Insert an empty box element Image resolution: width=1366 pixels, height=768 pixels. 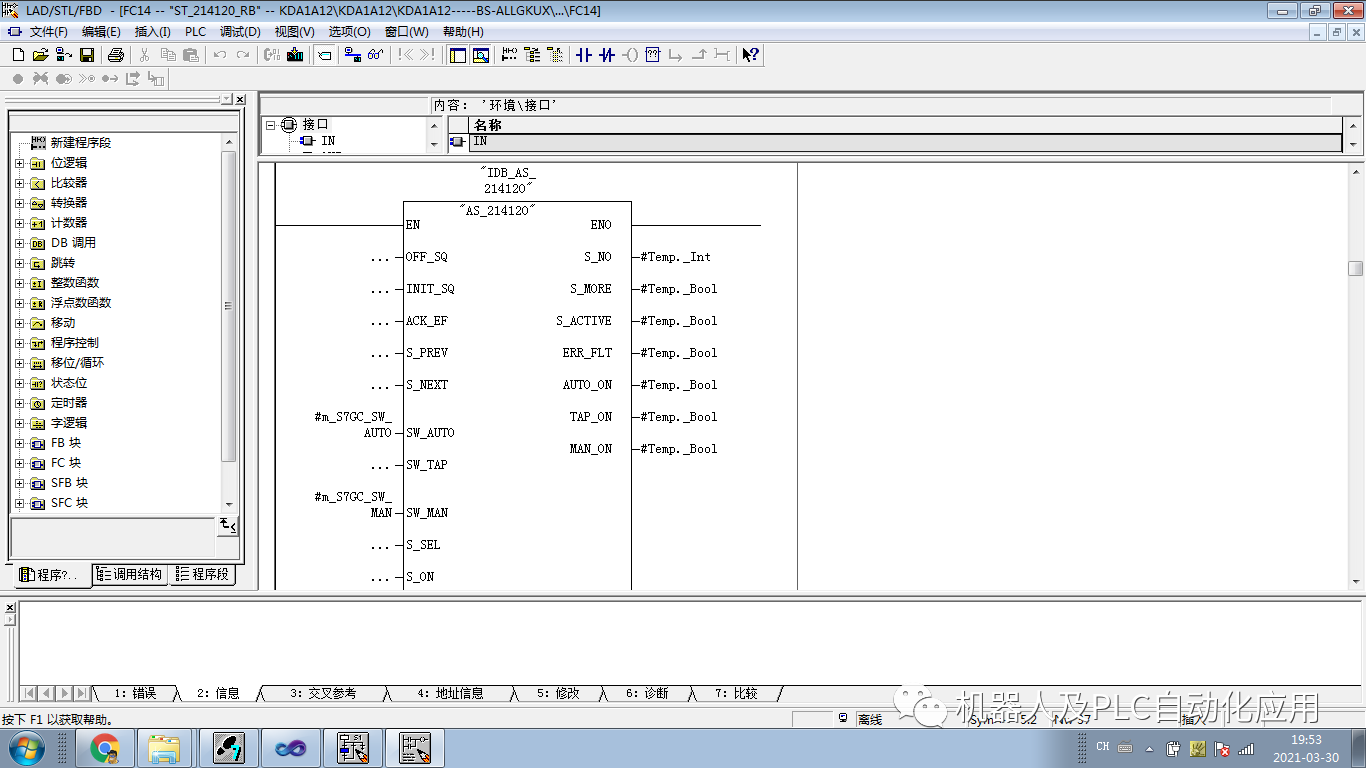tap(653, 55)
